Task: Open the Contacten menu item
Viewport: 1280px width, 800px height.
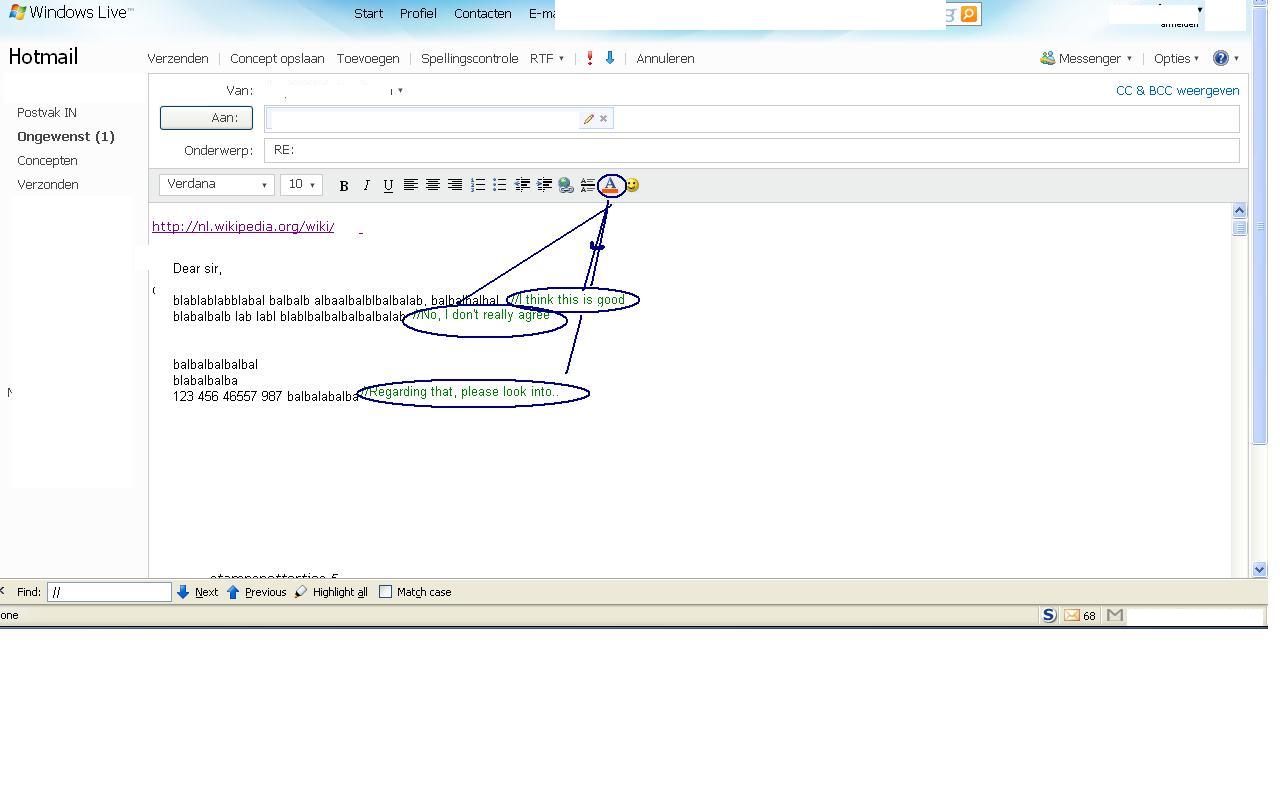Action: coord(482,14)
